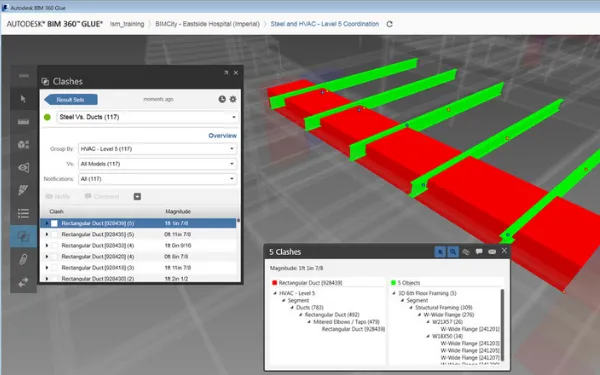Click the Magnitude column header
Viewport: 600px width, 375px height.
(178, 211)
